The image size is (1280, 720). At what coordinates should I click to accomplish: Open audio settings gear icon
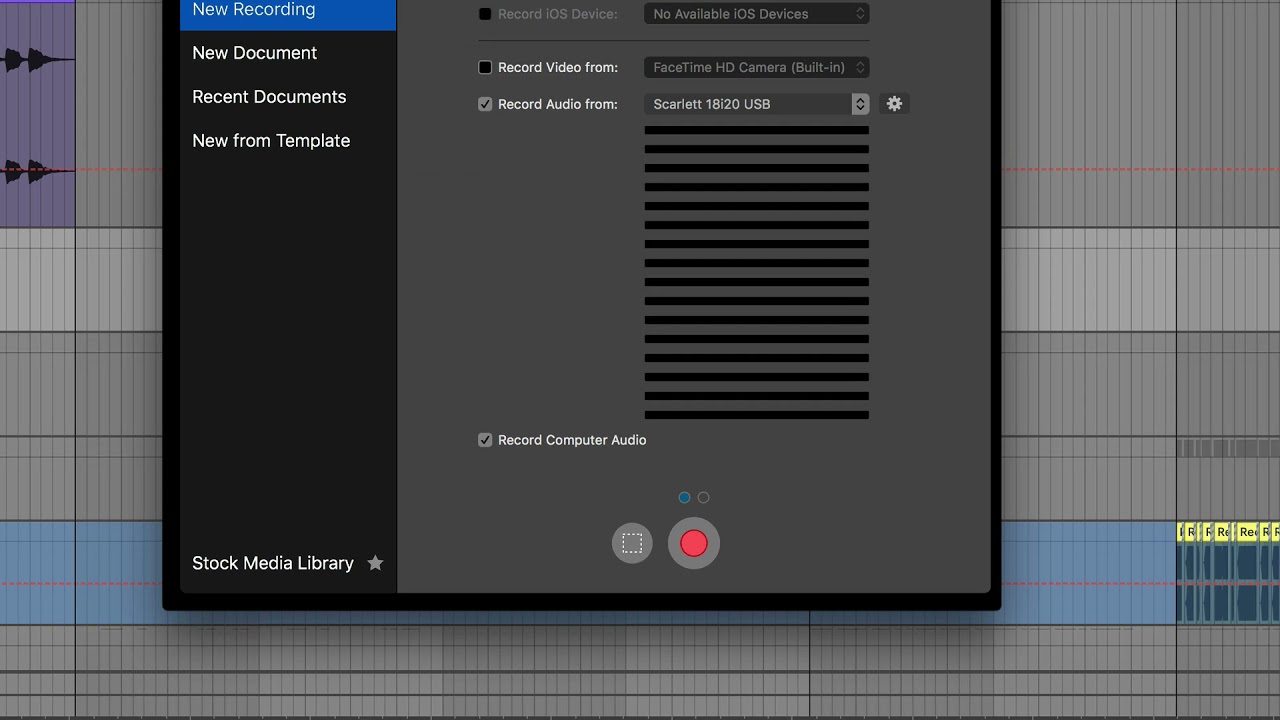(894, 104)
